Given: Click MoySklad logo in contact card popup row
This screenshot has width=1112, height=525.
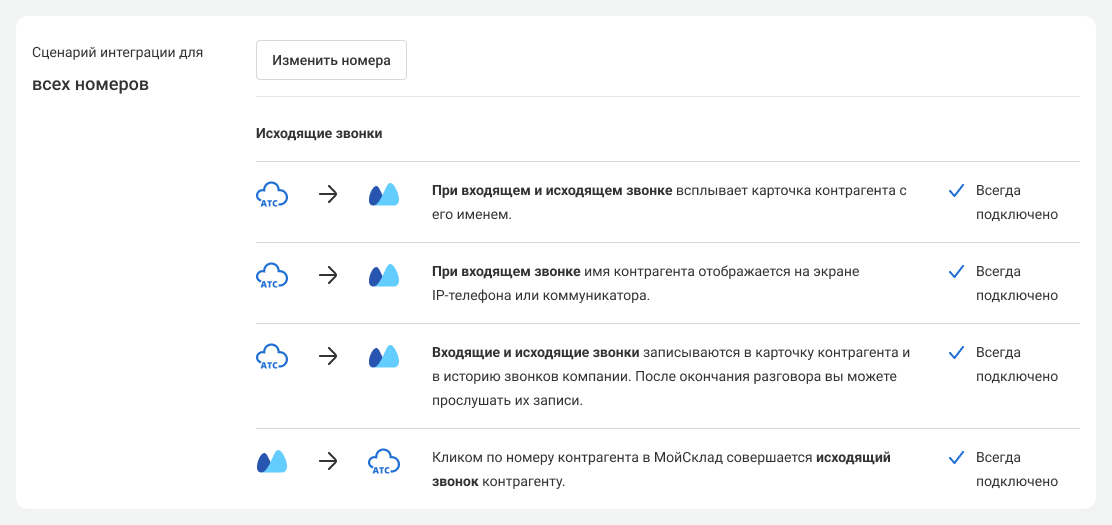Looking at the screenshot, I should (x=384, y=195).
